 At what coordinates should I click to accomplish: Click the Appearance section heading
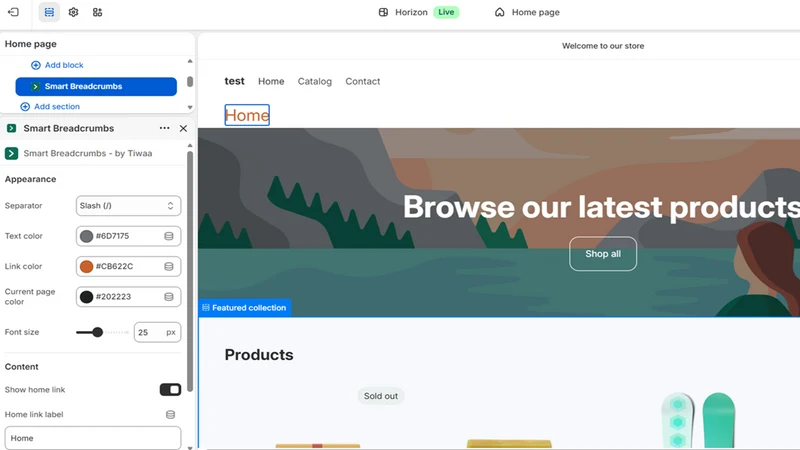coord(31,180)
